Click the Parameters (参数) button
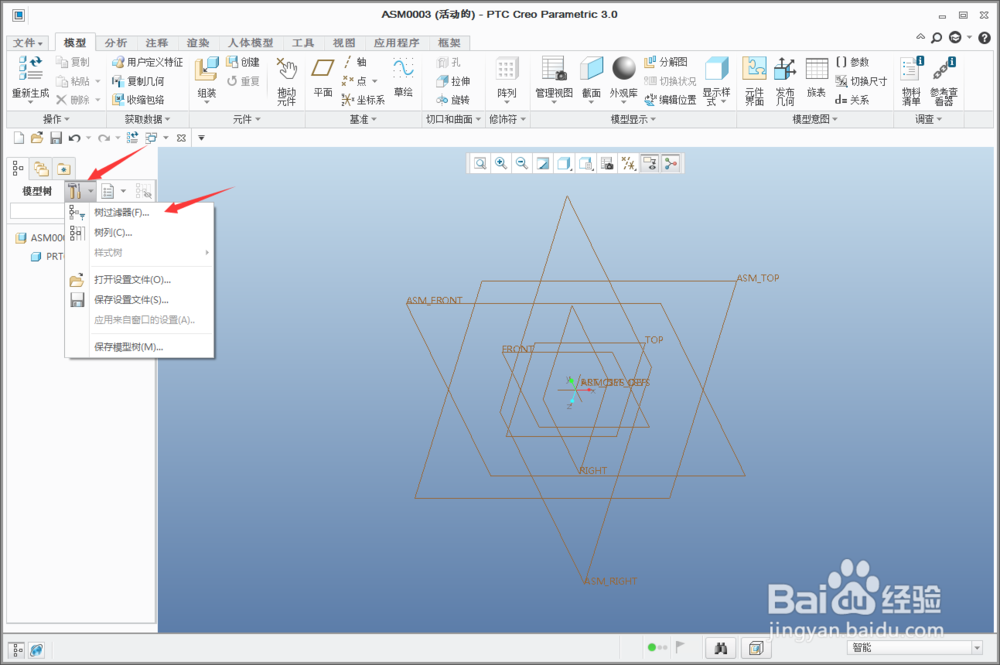This screenshot has width=1000, height=665. coord(852,62)
